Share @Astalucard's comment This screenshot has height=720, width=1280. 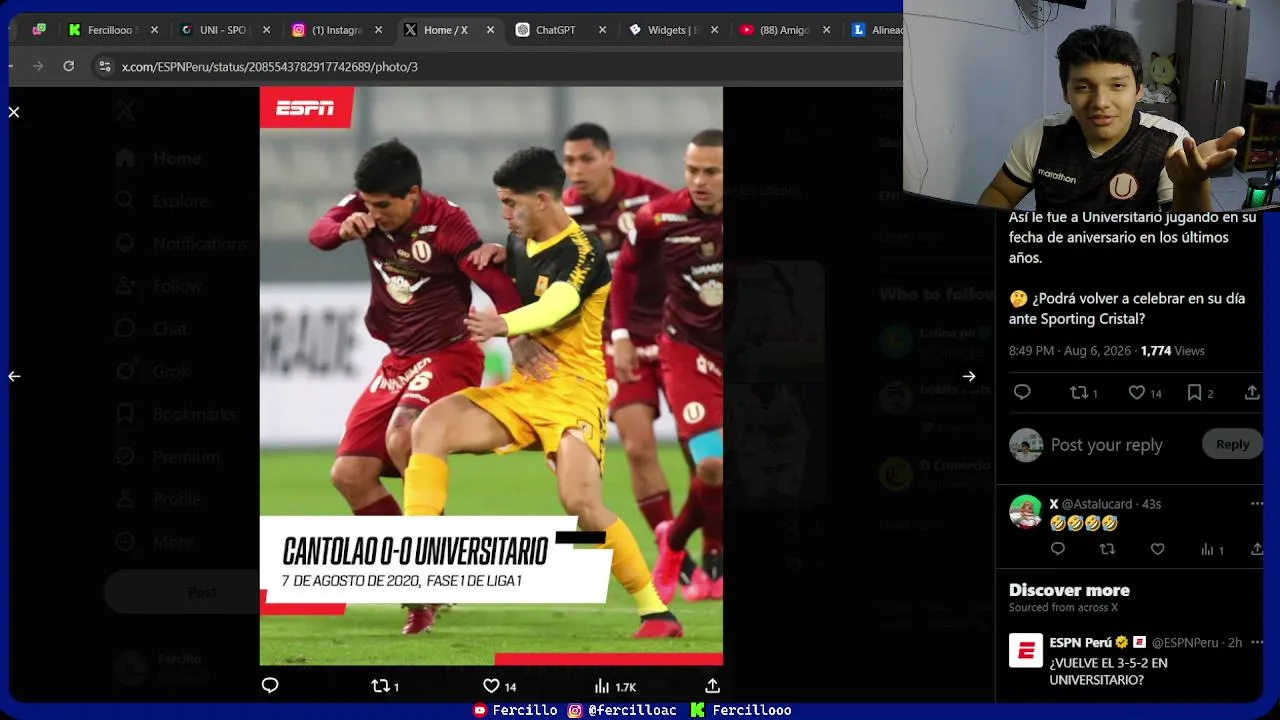tap(1257, 549)
